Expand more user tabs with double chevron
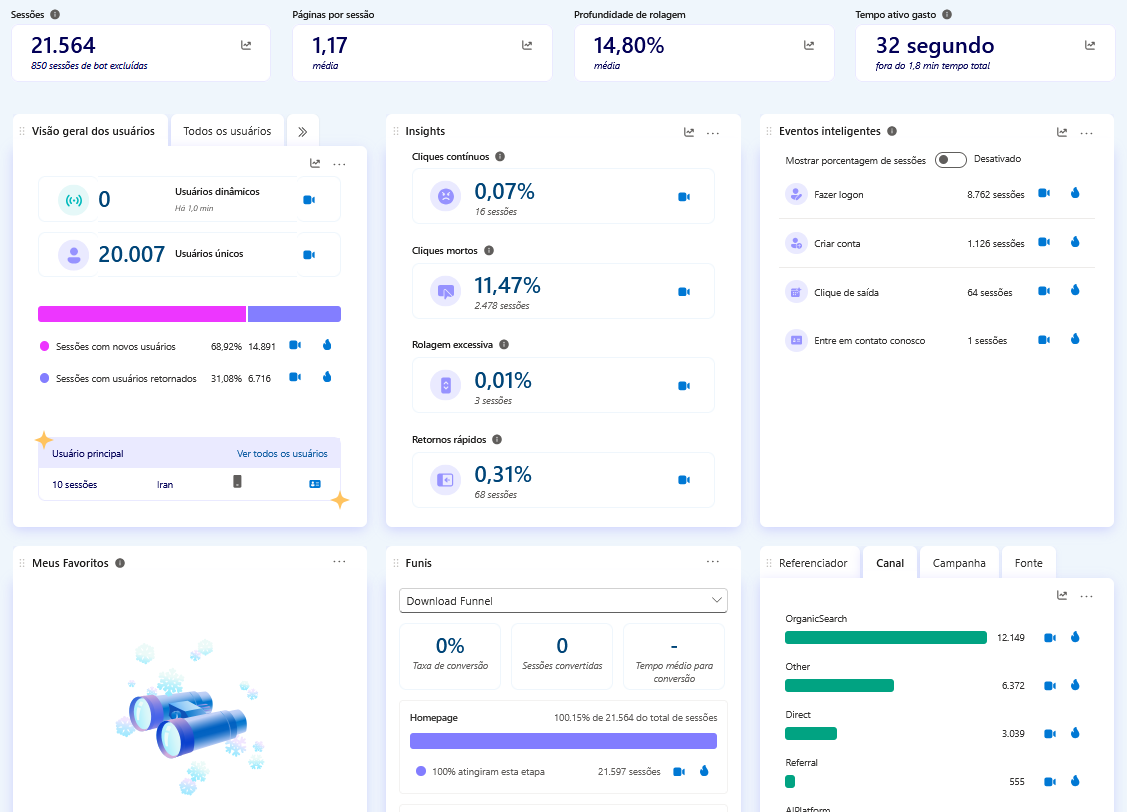Viewport: 1127px width, 812px height. [x=303, y=132]
